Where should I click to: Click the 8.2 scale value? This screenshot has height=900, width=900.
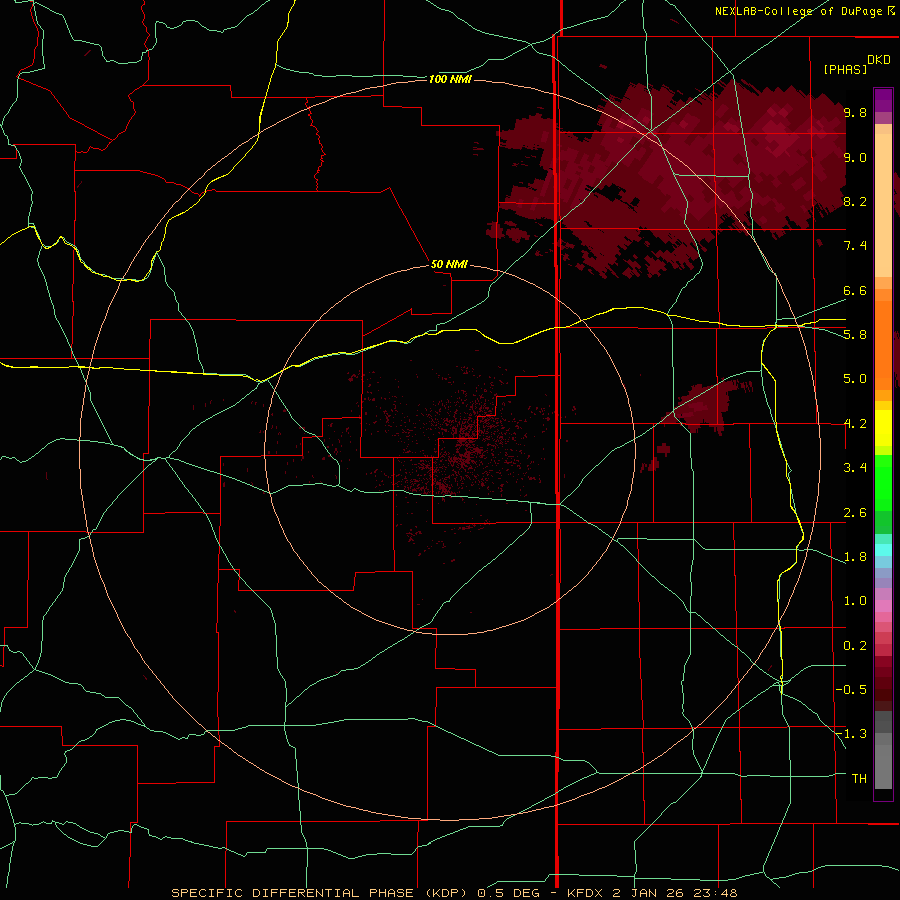[x=855, y=201]
